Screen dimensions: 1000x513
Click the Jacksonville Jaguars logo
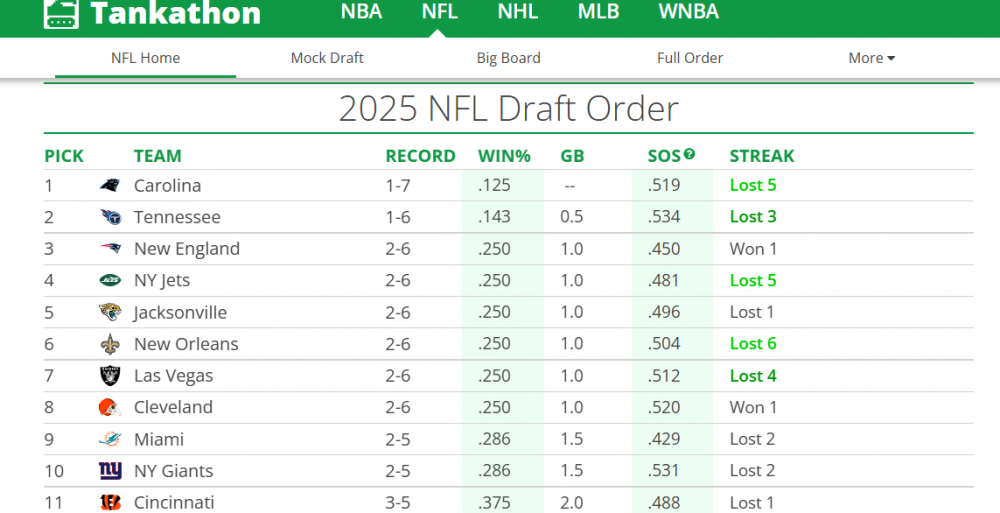pyautogui.click(x=110, y=312)
